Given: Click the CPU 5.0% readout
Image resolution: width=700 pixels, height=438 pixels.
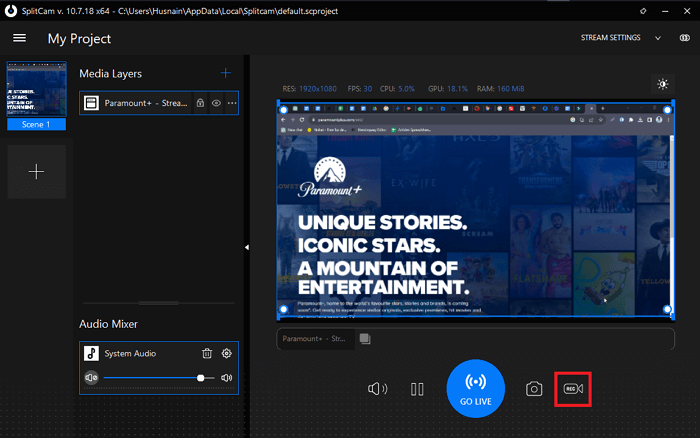Looking at the screenshot, I should (397, 89).
